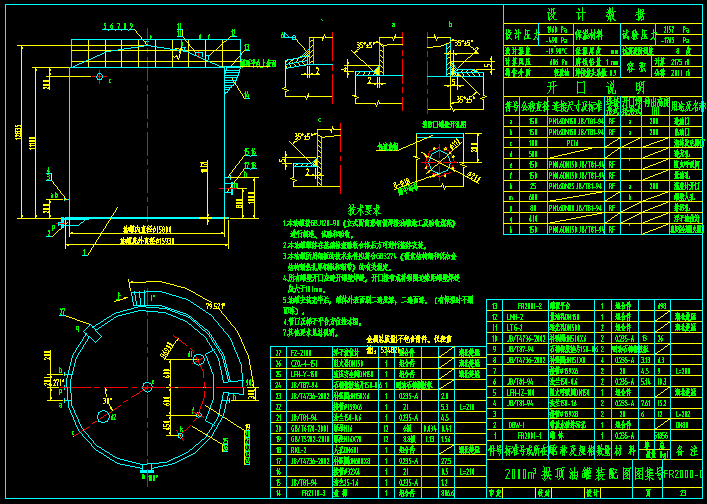
Task: Select the bolt circle flange detail
Action: tap(438, 160)
